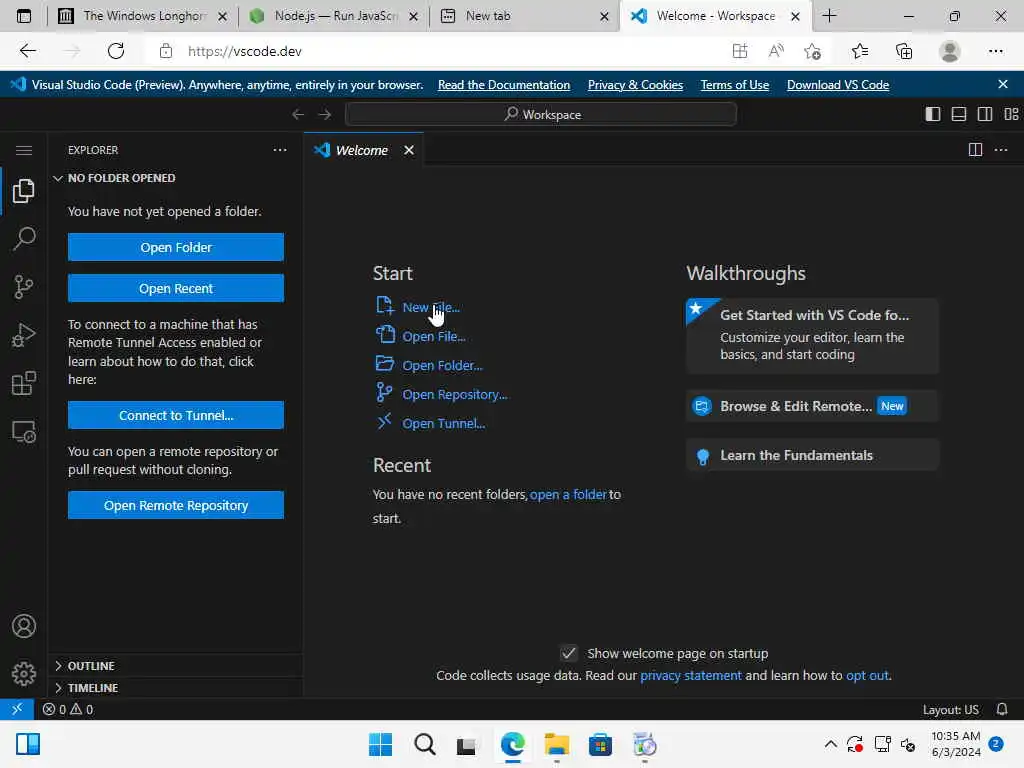1024x768 pixels.
Task: Open editor More Actions ellipsis menu
Action: click(x=1000, y=150)
